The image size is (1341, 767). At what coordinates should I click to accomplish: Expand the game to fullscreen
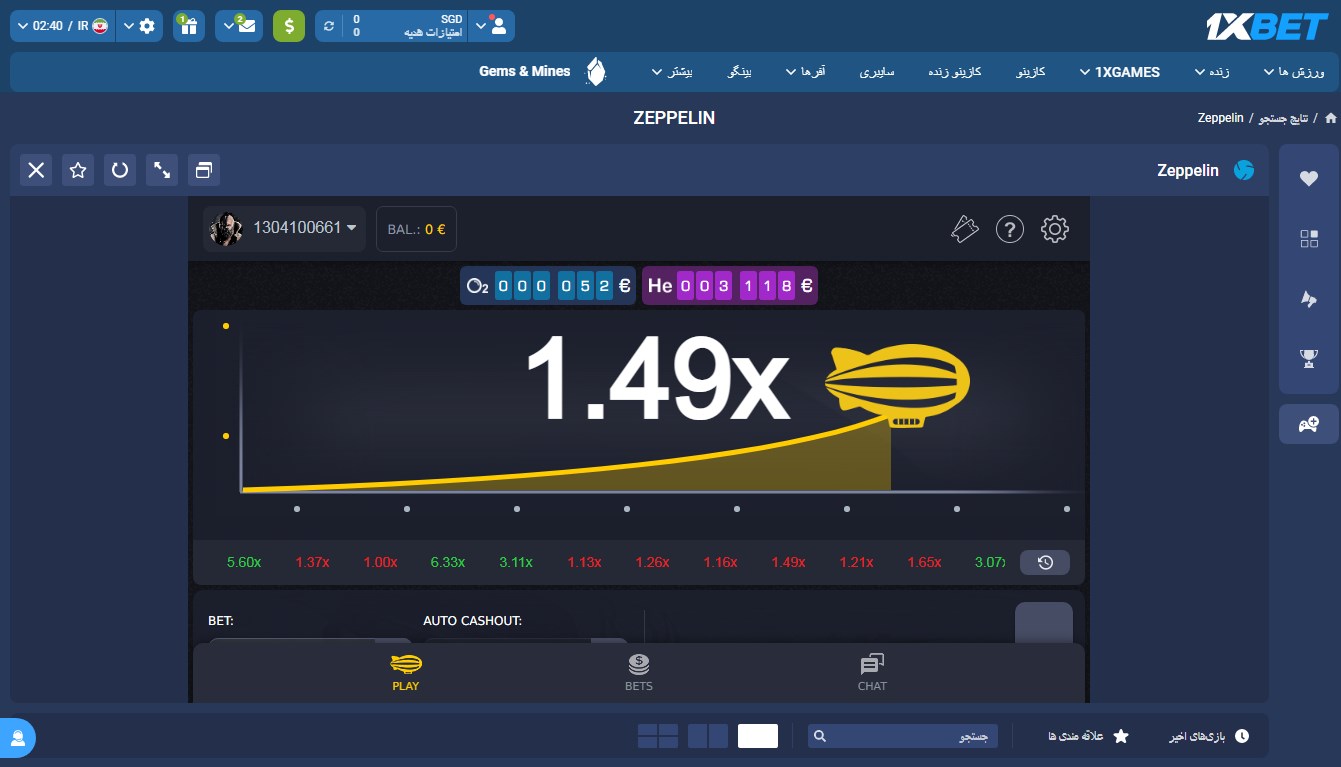pos(162,170)
